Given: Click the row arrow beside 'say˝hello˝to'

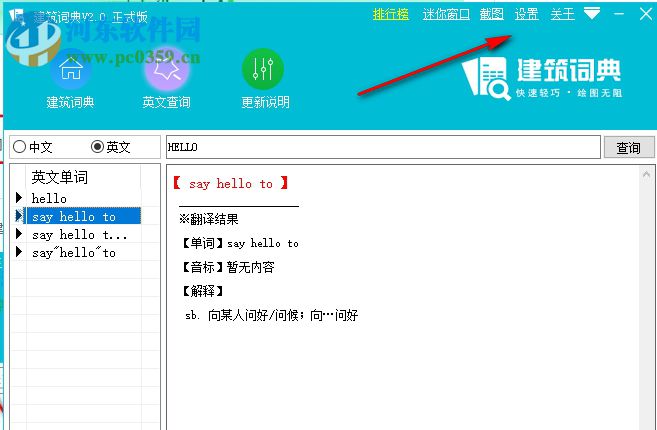Looking at the screenshot, I should pyautogui.click(x=18, y=252).
